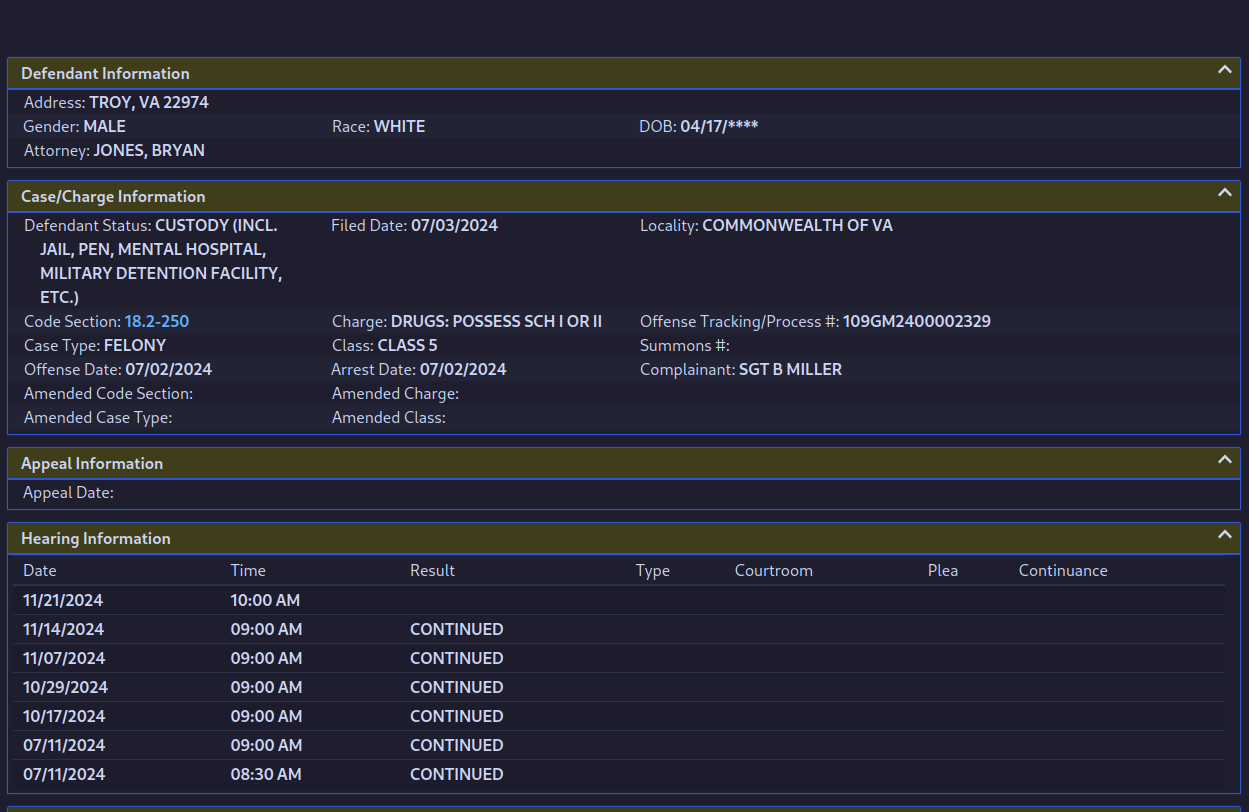
Task: Click DOB value 04/17/****
Action: (719, 126)
